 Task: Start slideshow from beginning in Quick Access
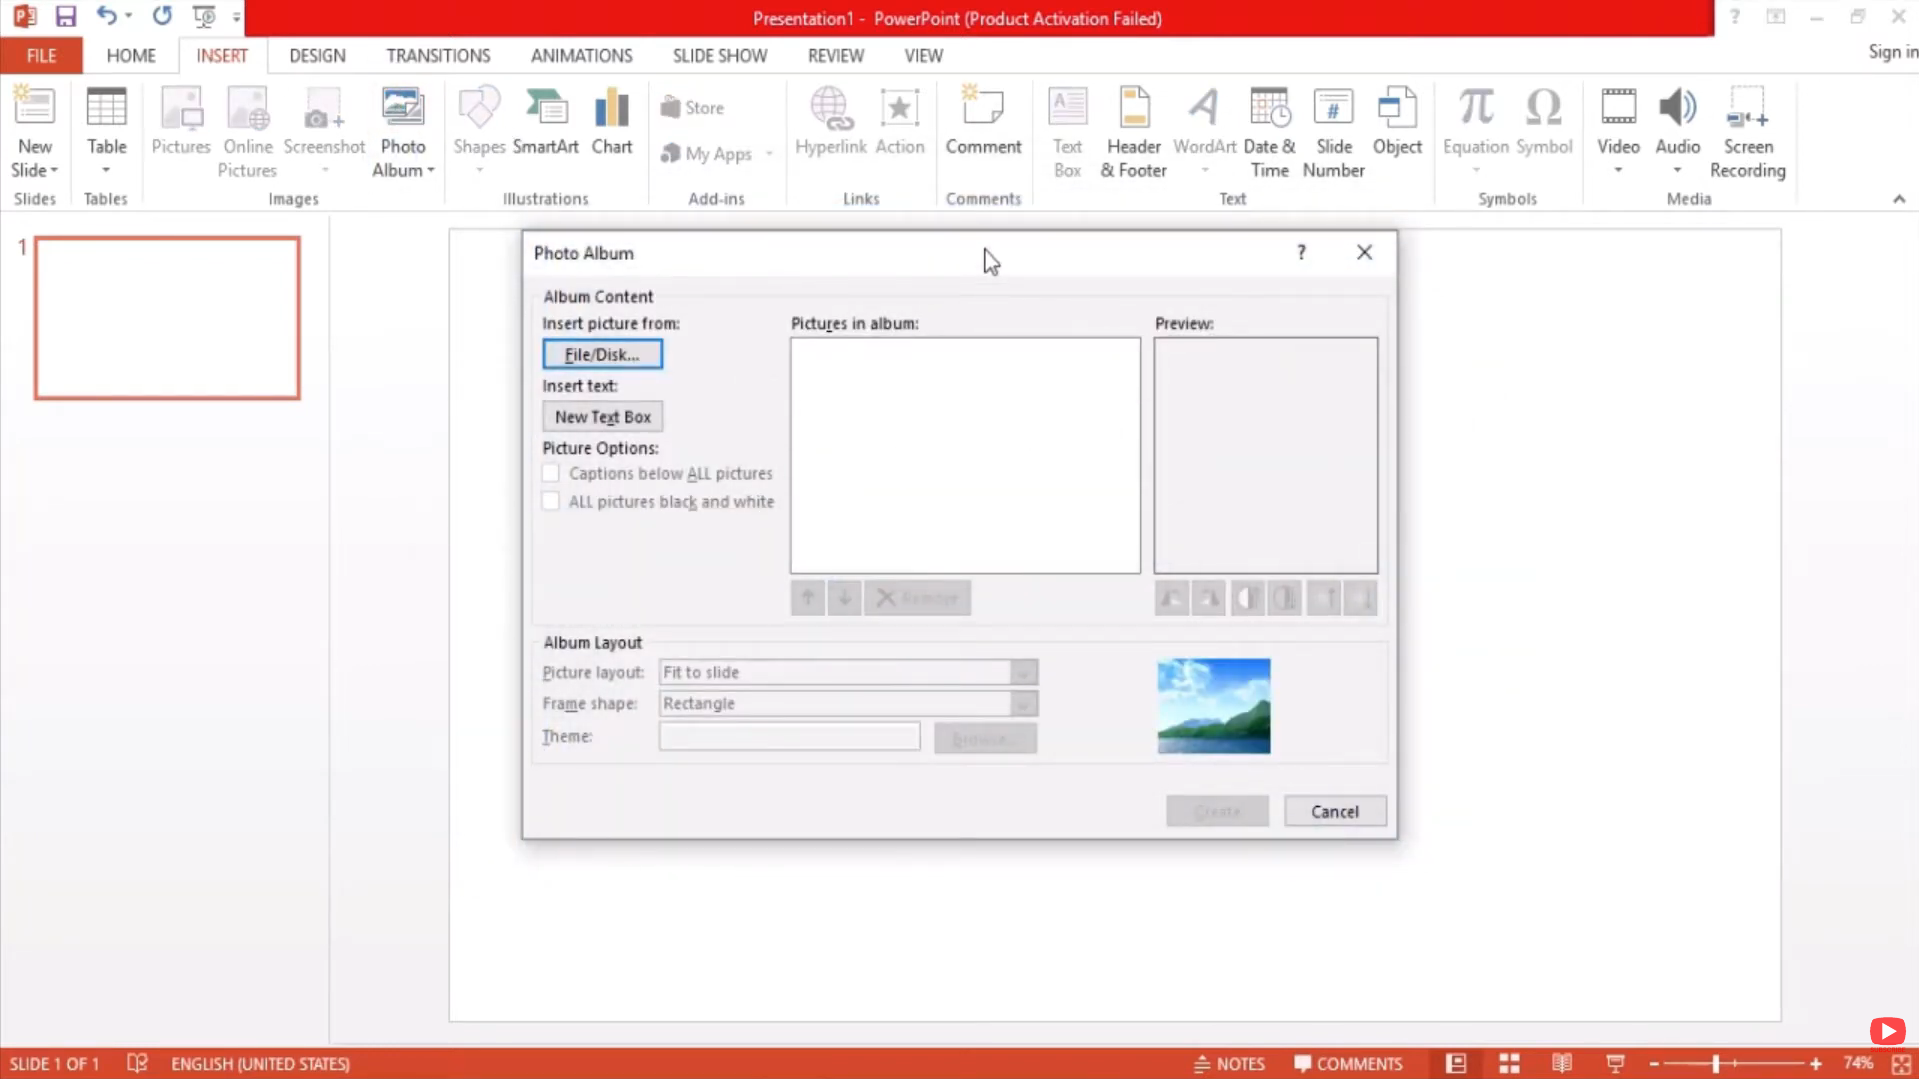(x=204, y=17)
